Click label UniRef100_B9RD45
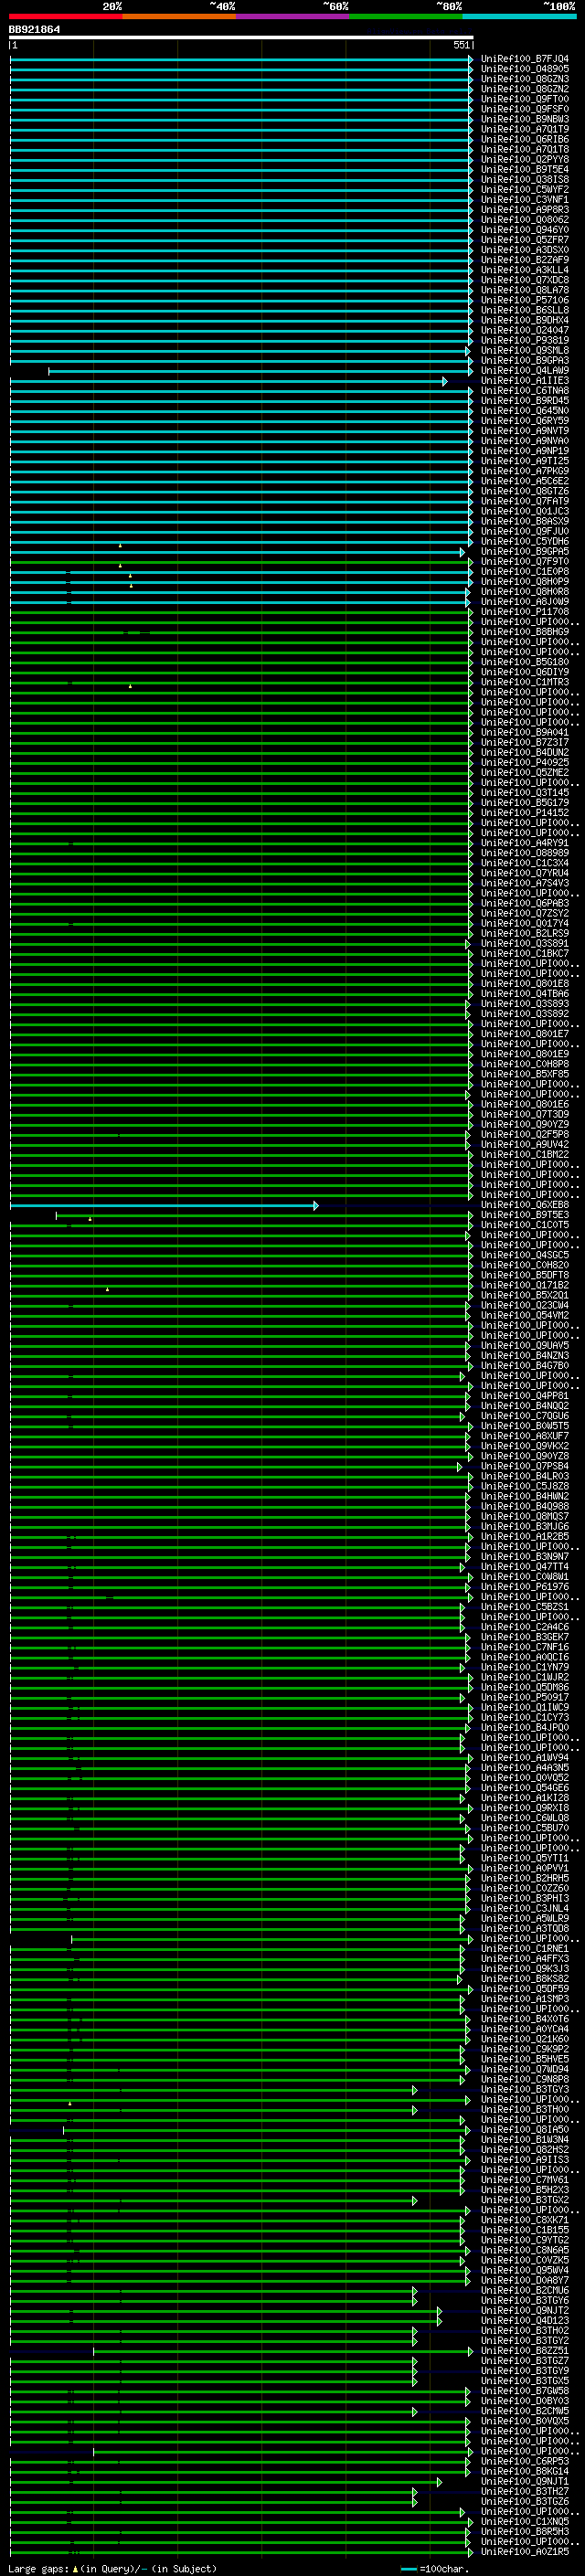The image size is (585, 2576). [x=525, y=401]
